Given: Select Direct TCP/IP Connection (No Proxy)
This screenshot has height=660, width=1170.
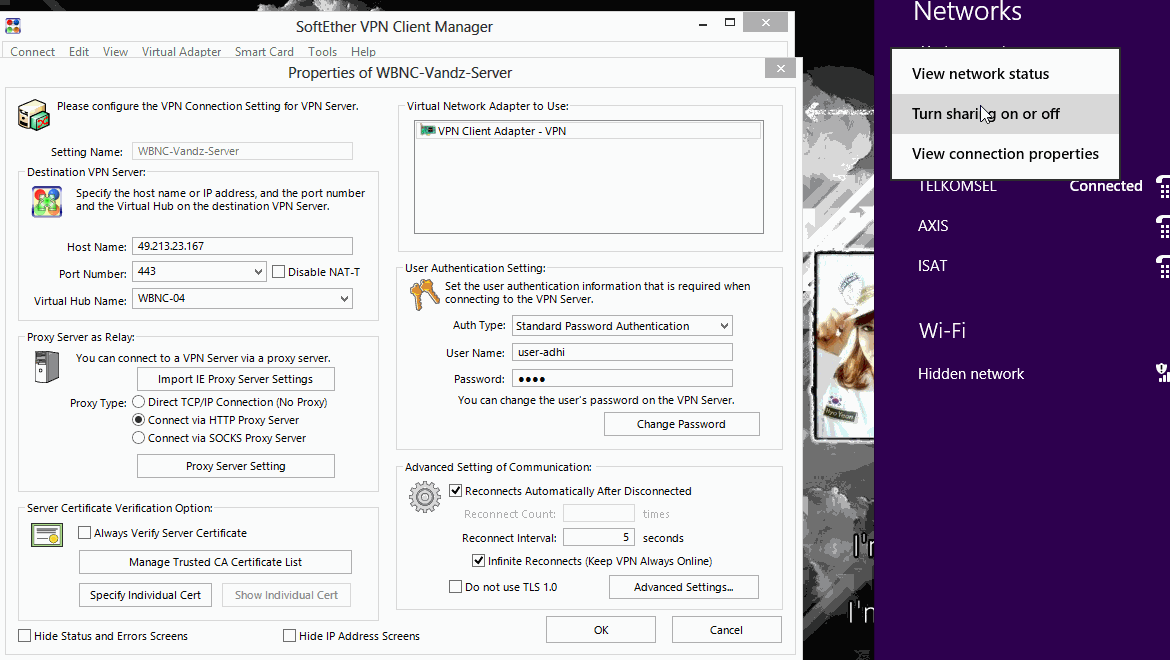Looking at the screenshot, I should (x=138, y=402).
